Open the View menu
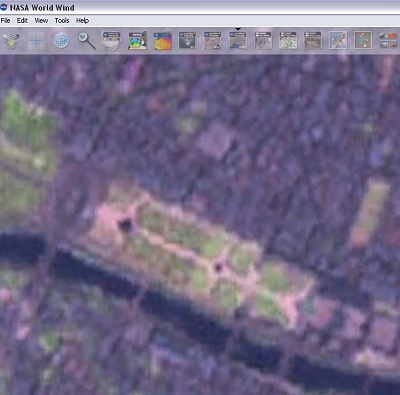Image resolution: width=400 pixels, height=395 pixels. [x=41, y=21]
